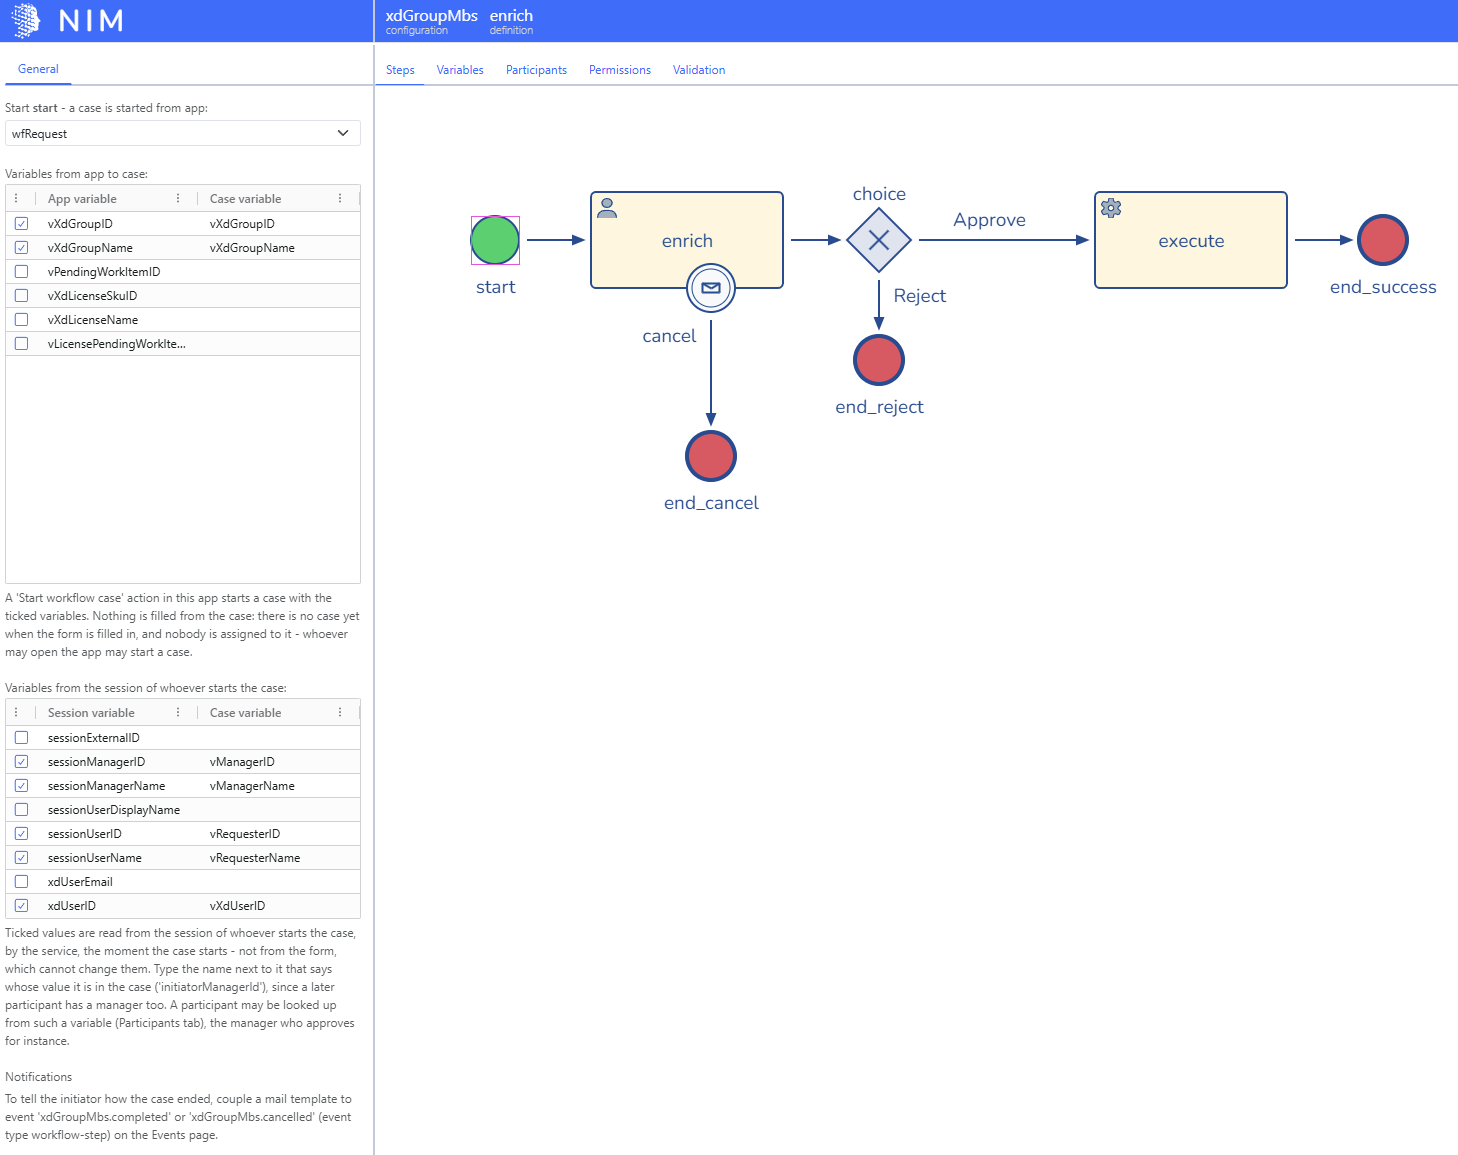1458x1155 pixels.
Task: Select the execute task box
Action: click(x=1191, y=240)
